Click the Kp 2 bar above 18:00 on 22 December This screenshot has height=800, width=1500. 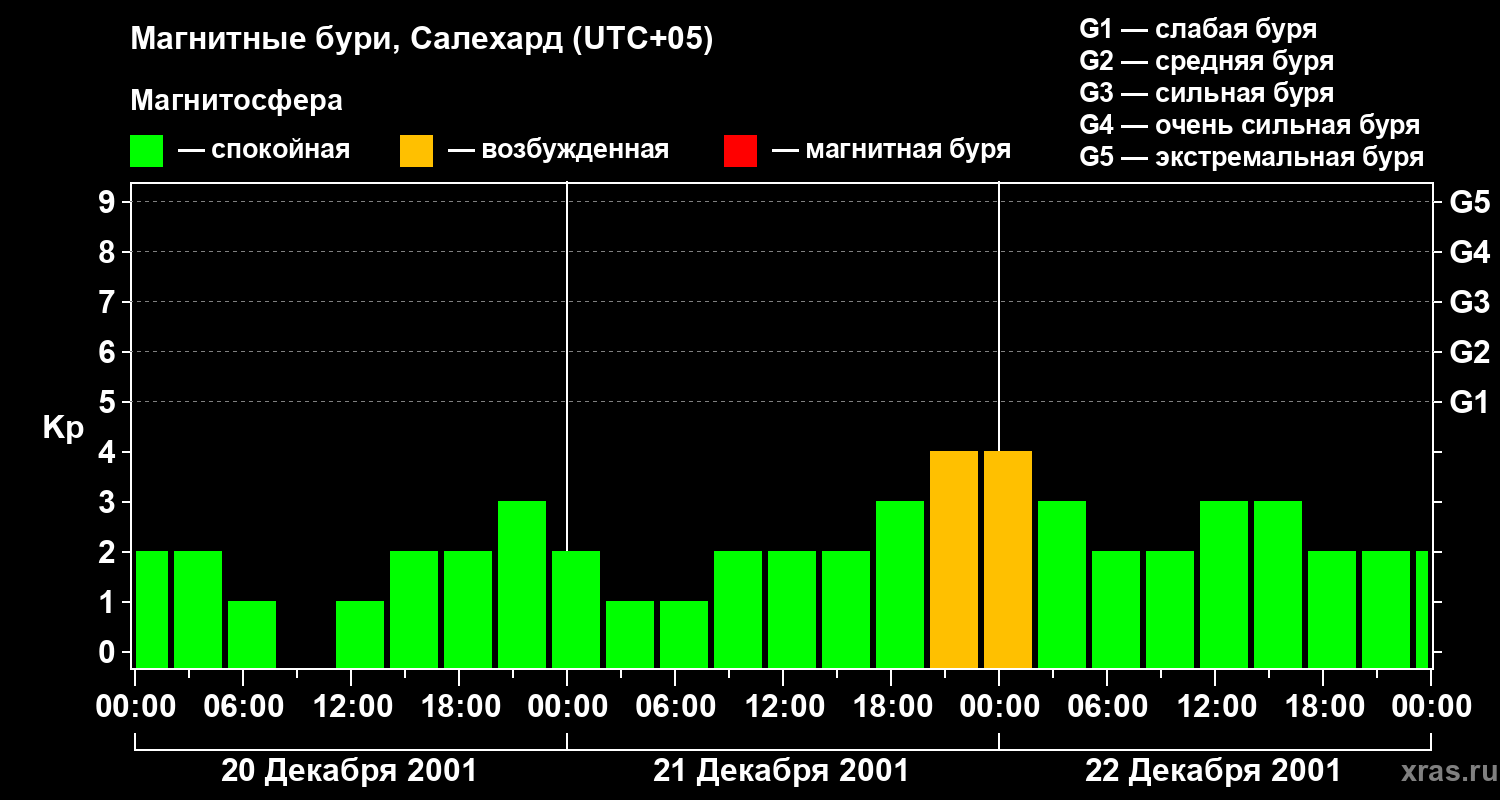pos(1332,610)
